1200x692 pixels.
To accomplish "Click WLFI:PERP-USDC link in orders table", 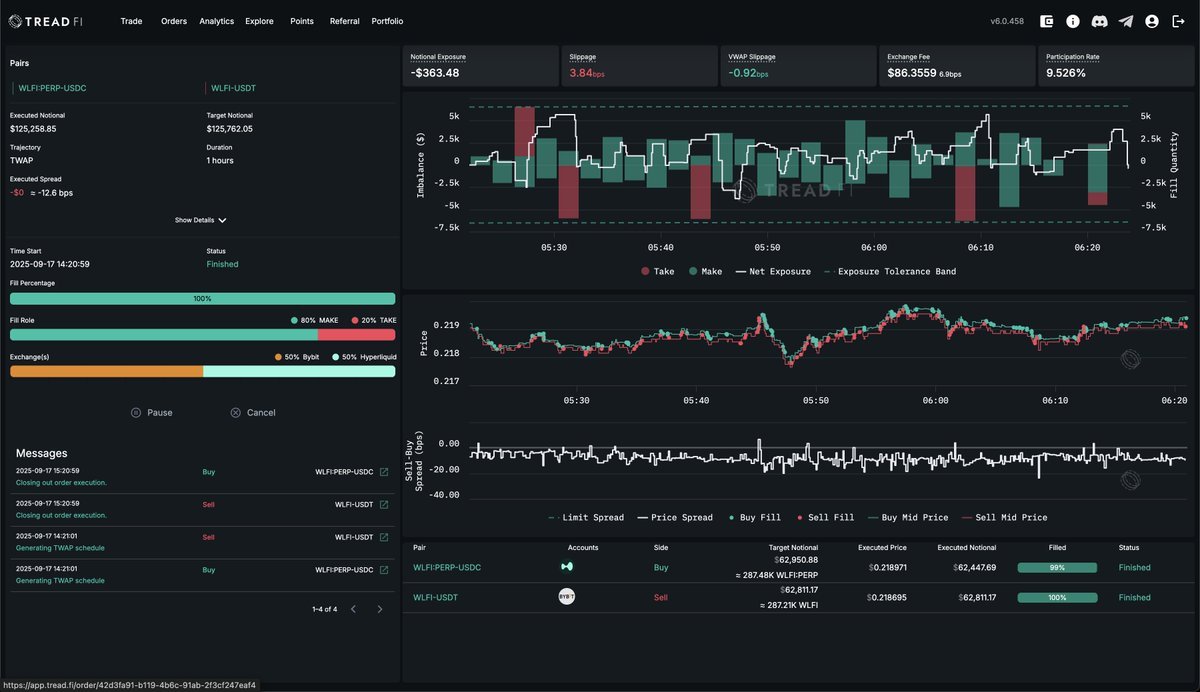I will (x=447, y=567).
